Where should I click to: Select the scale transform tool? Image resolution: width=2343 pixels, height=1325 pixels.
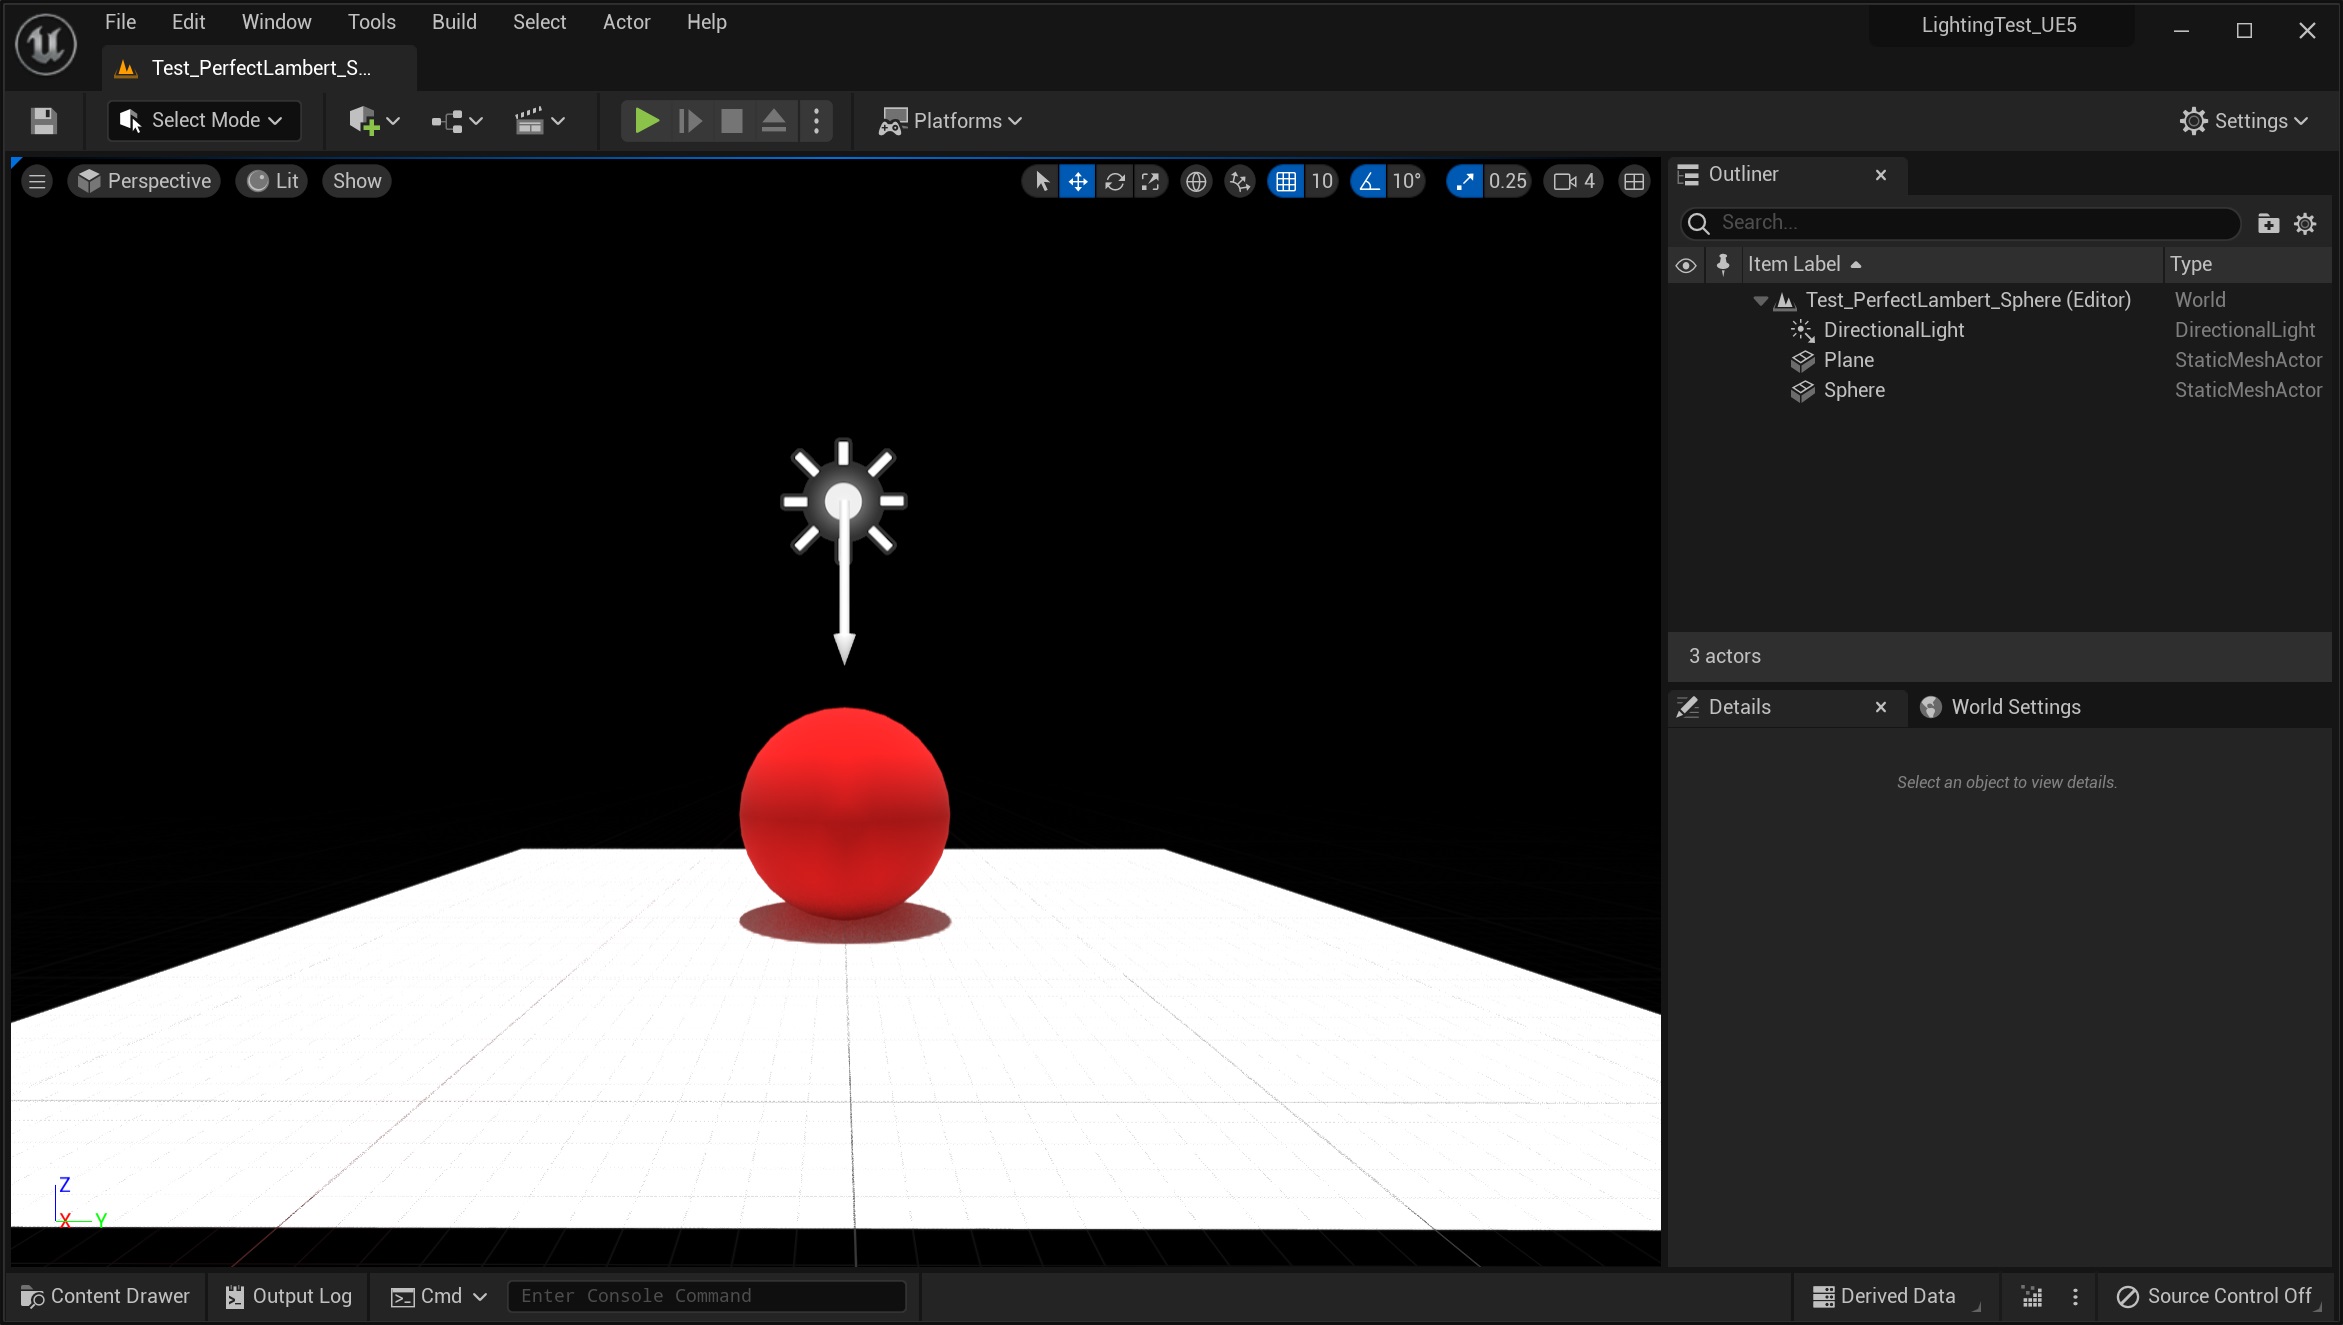[1151, 181]
